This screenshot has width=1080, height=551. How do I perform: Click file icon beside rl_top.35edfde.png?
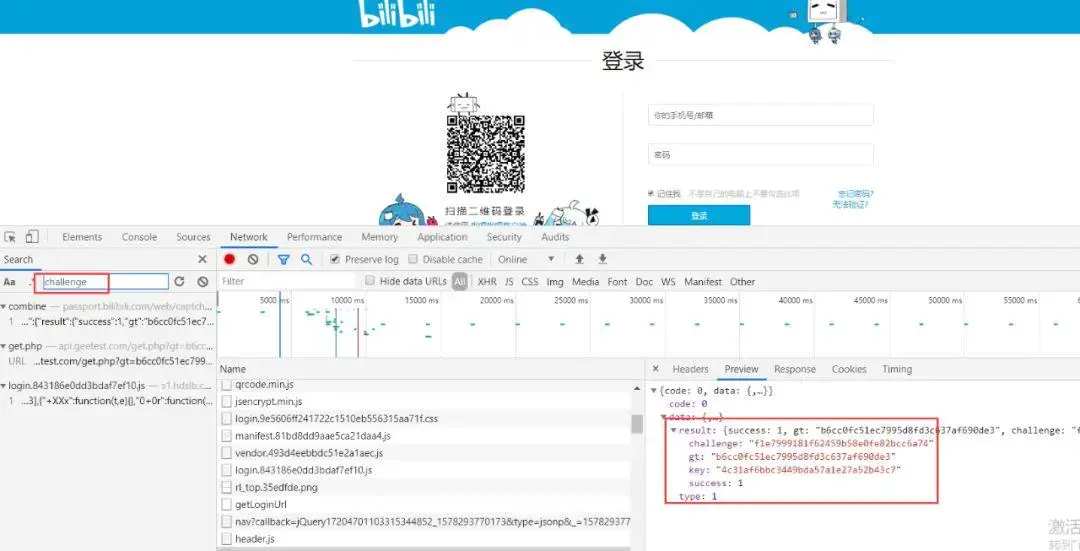click(227, 488)
